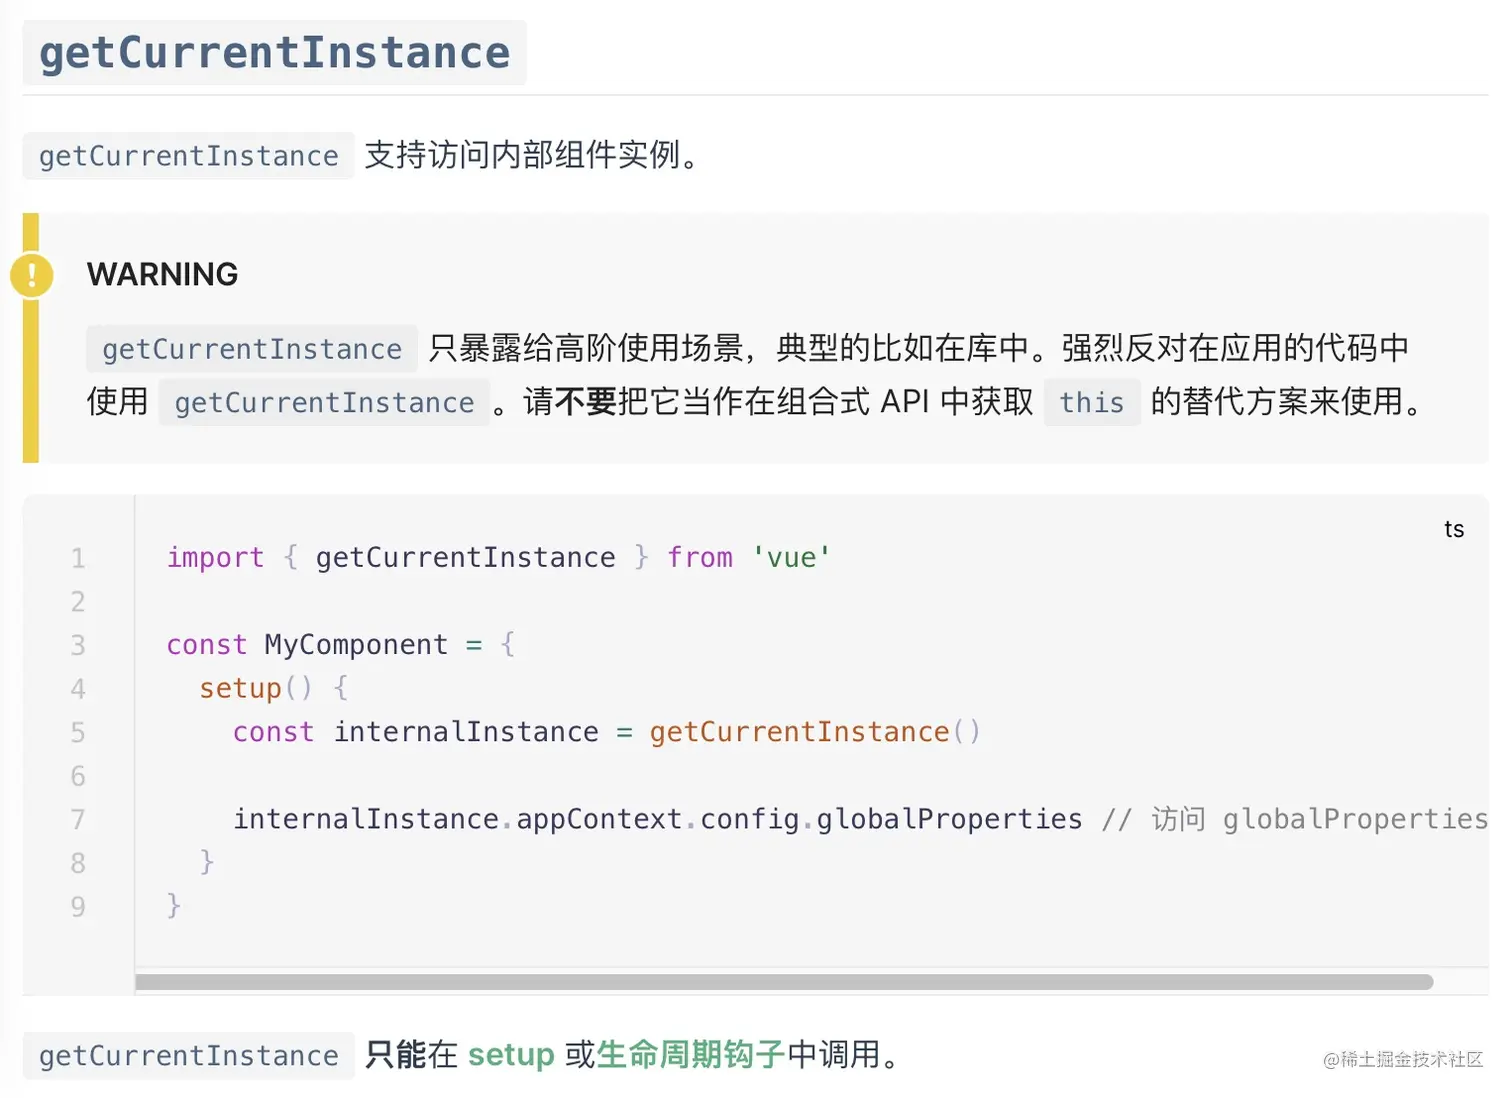Click the "ts" language label

tap(1453, 529)
